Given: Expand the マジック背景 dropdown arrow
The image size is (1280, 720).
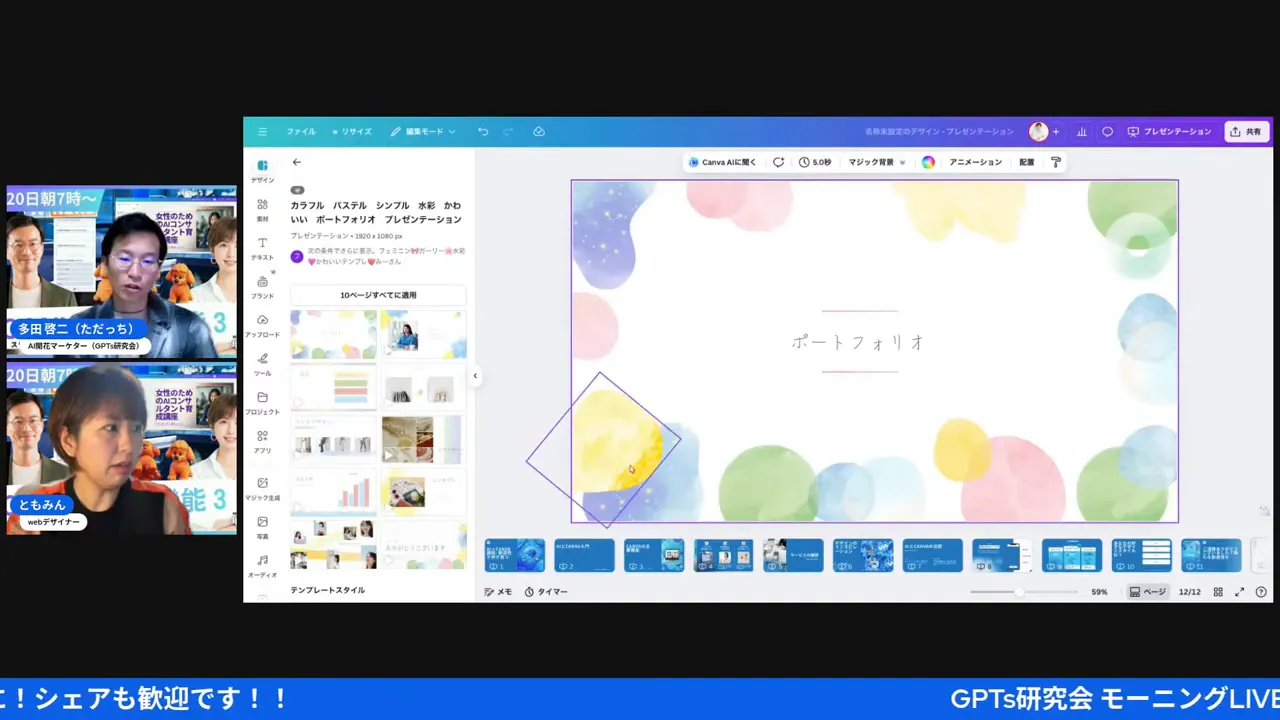Looking at the screenshot, I should click(902, 162).
